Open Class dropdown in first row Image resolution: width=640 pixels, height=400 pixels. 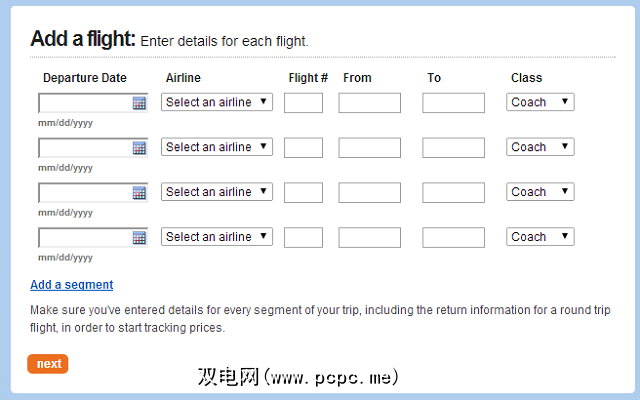[x=540, y=102]
